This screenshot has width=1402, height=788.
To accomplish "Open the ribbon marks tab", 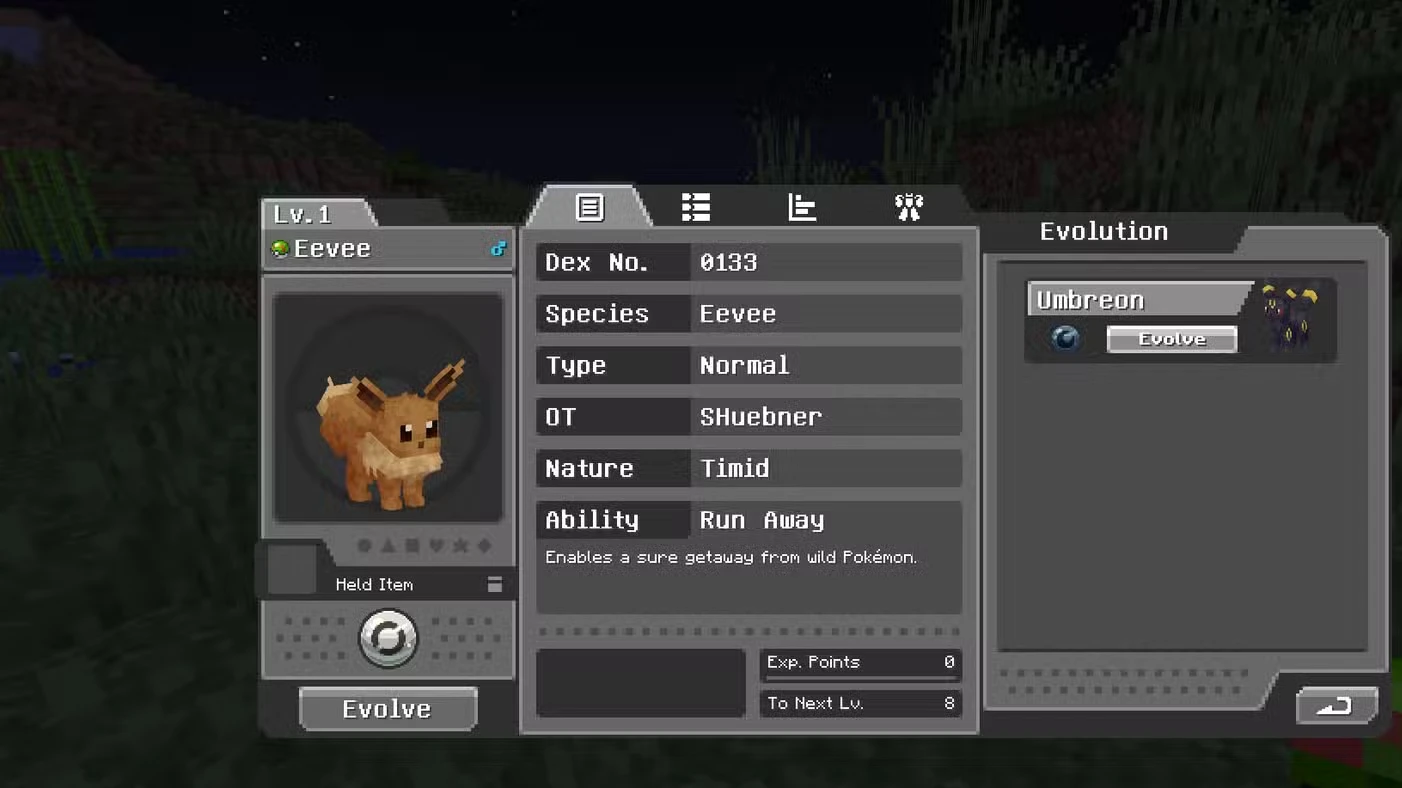I will (908, 207).
